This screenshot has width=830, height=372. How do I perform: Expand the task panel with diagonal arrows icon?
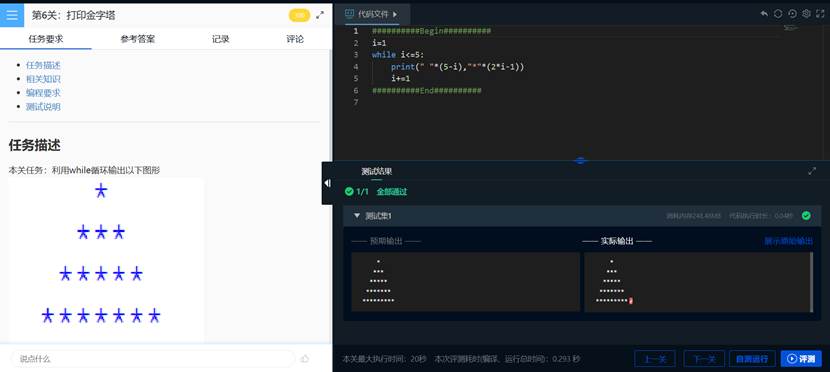[320, 15]
